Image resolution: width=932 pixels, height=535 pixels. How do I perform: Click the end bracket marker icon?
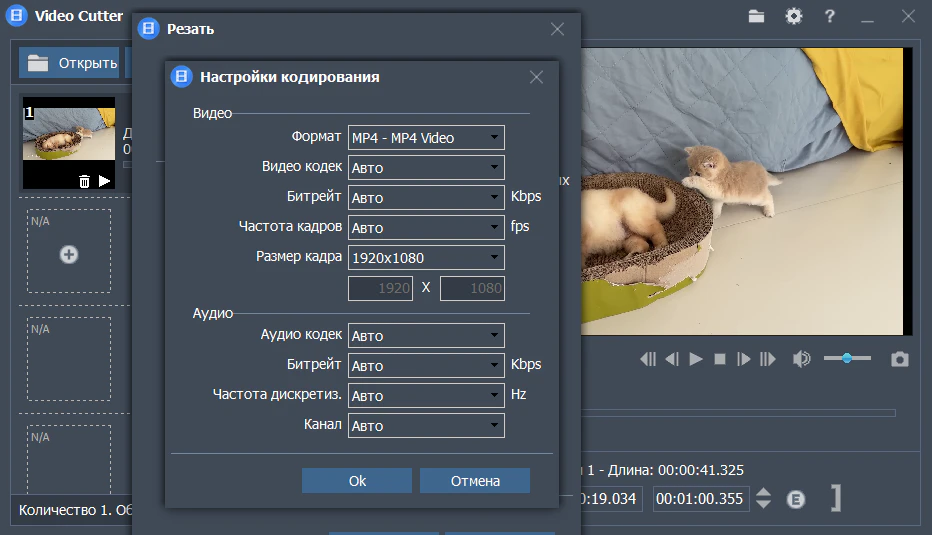[x=836, y=498]
